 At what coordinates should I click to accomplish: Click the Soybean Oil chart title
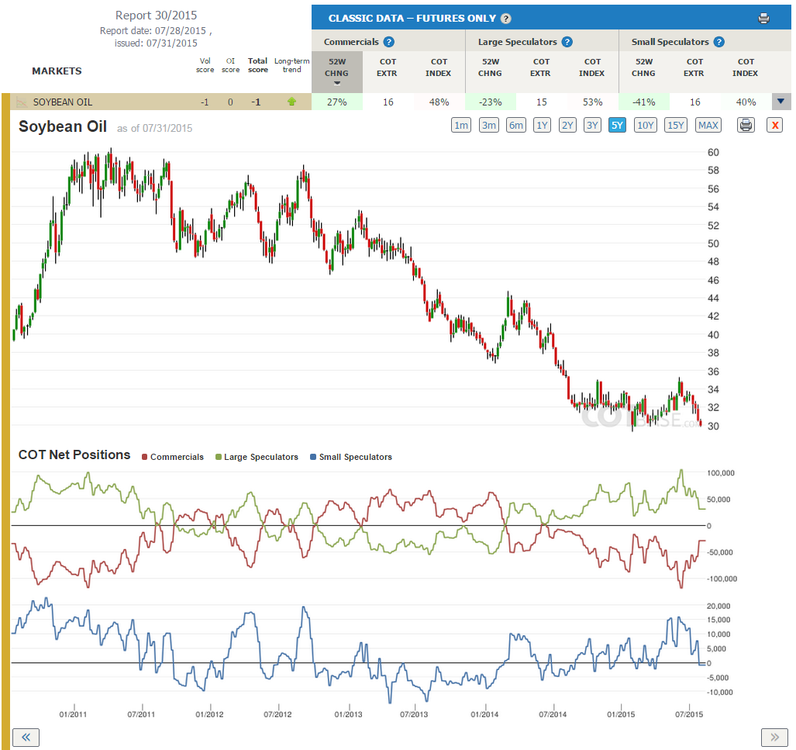[62, 126]
